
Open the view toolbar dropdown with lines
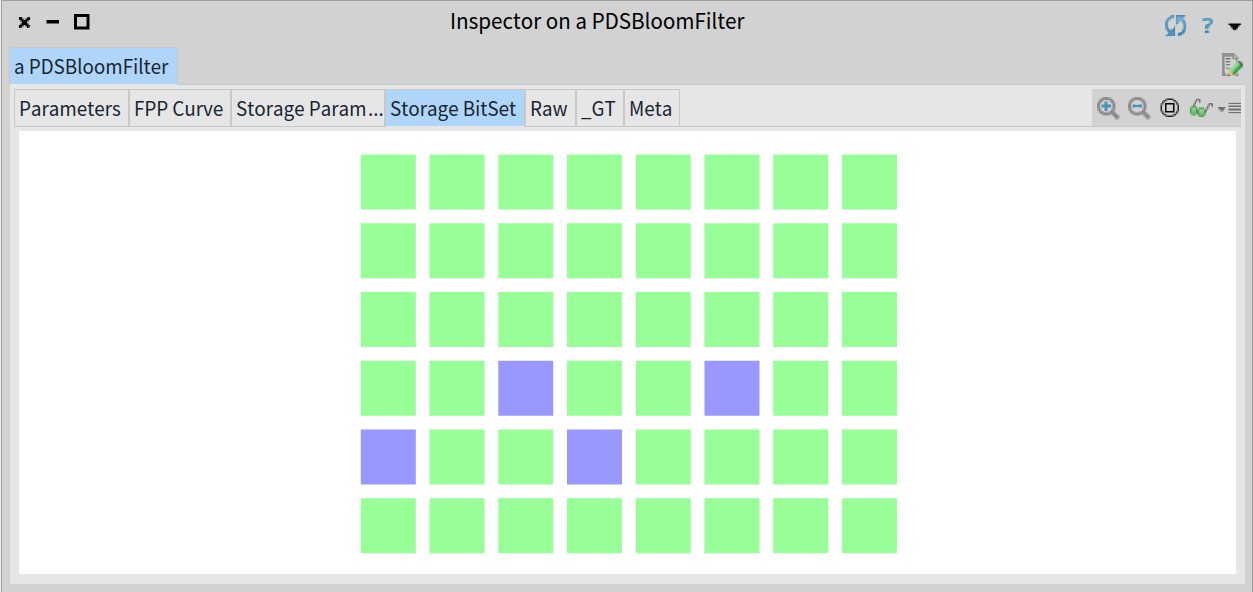(1230, 108)
